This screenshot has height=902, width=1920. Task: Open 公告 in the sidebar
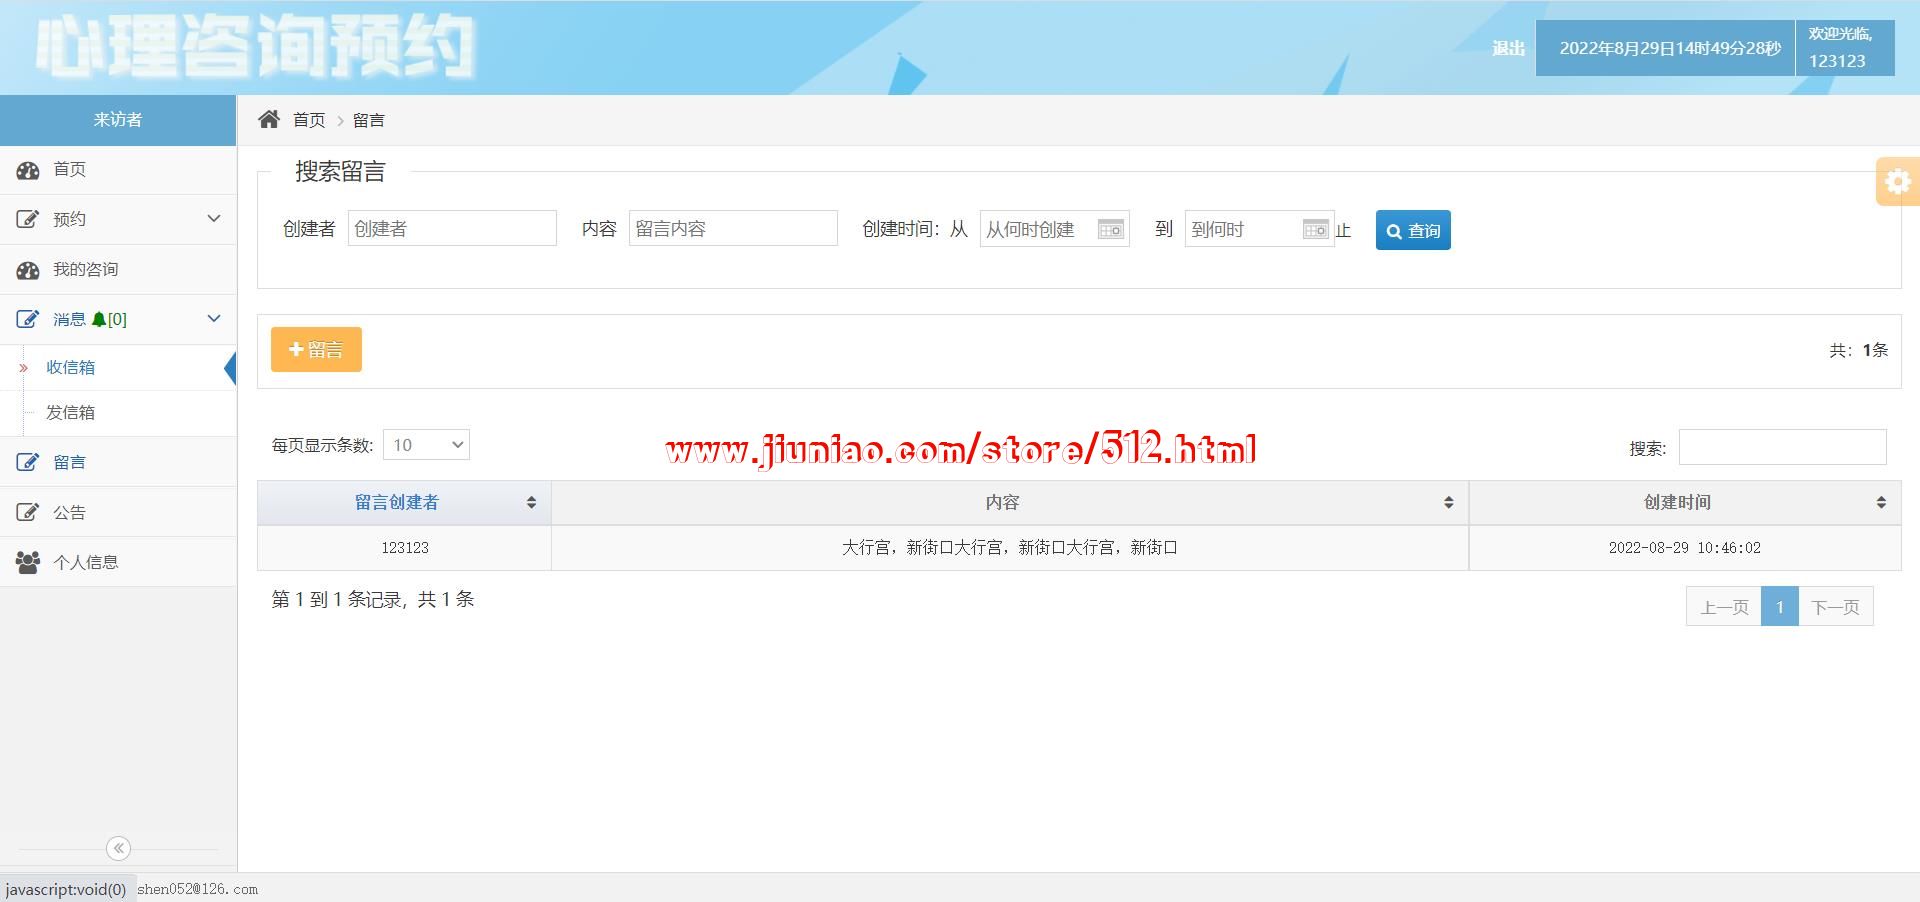(x=118, y=512)
